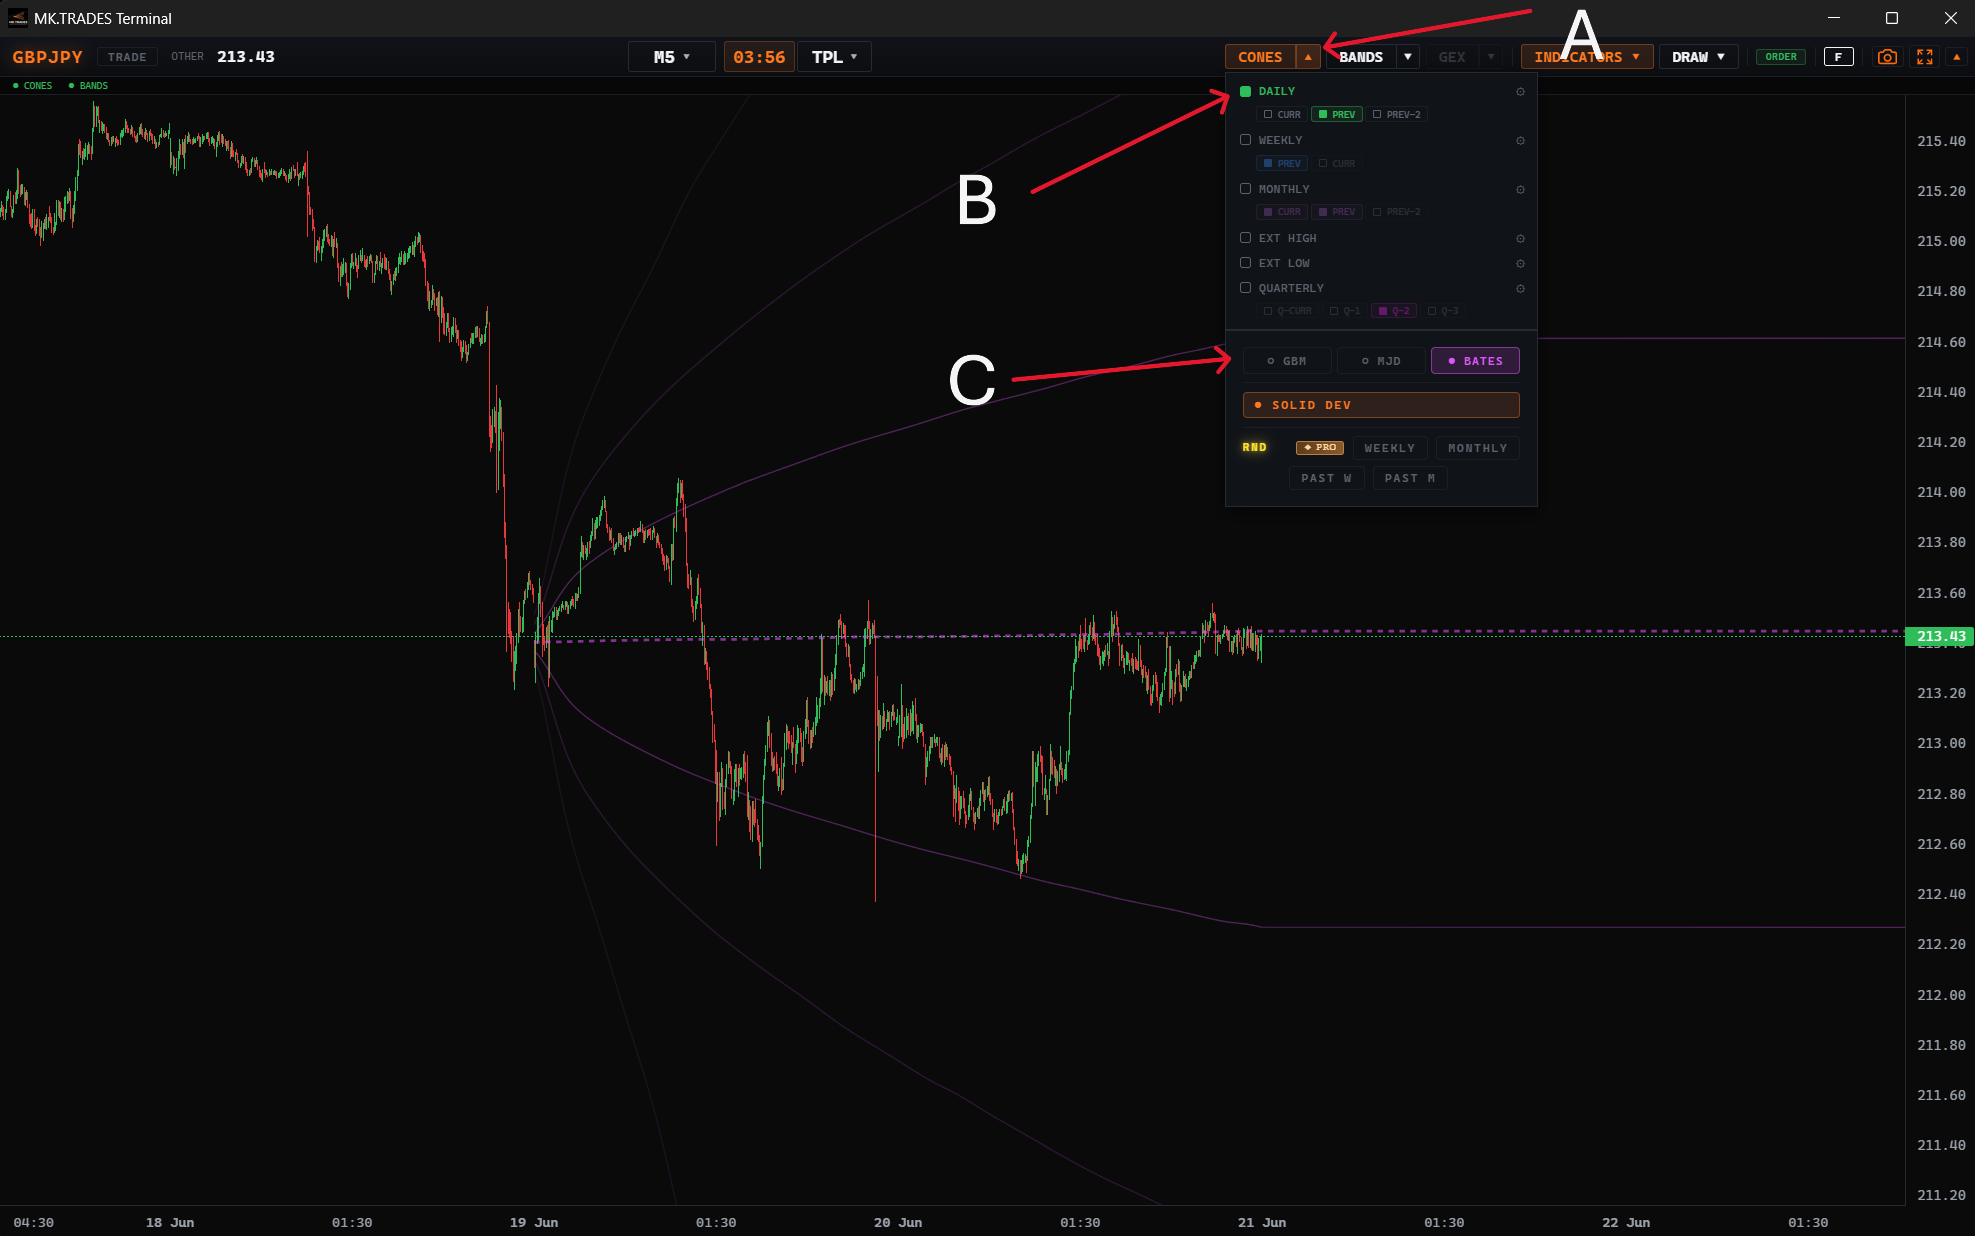Image resolution: width=1975 pixels, height=1236 pixels.
Task: Toggle CURR under WEEKLY
Action: pos(1337,164)
